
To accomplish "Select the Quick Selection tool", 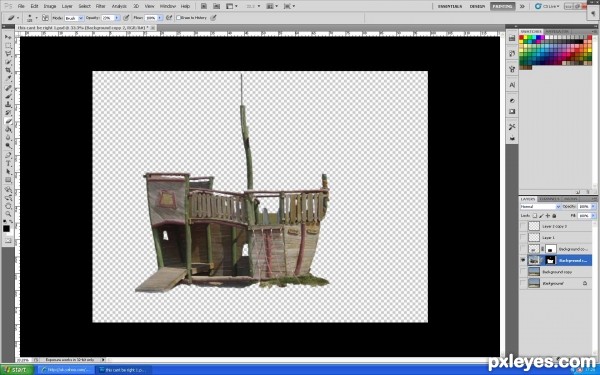I will (x=8, y=62).
